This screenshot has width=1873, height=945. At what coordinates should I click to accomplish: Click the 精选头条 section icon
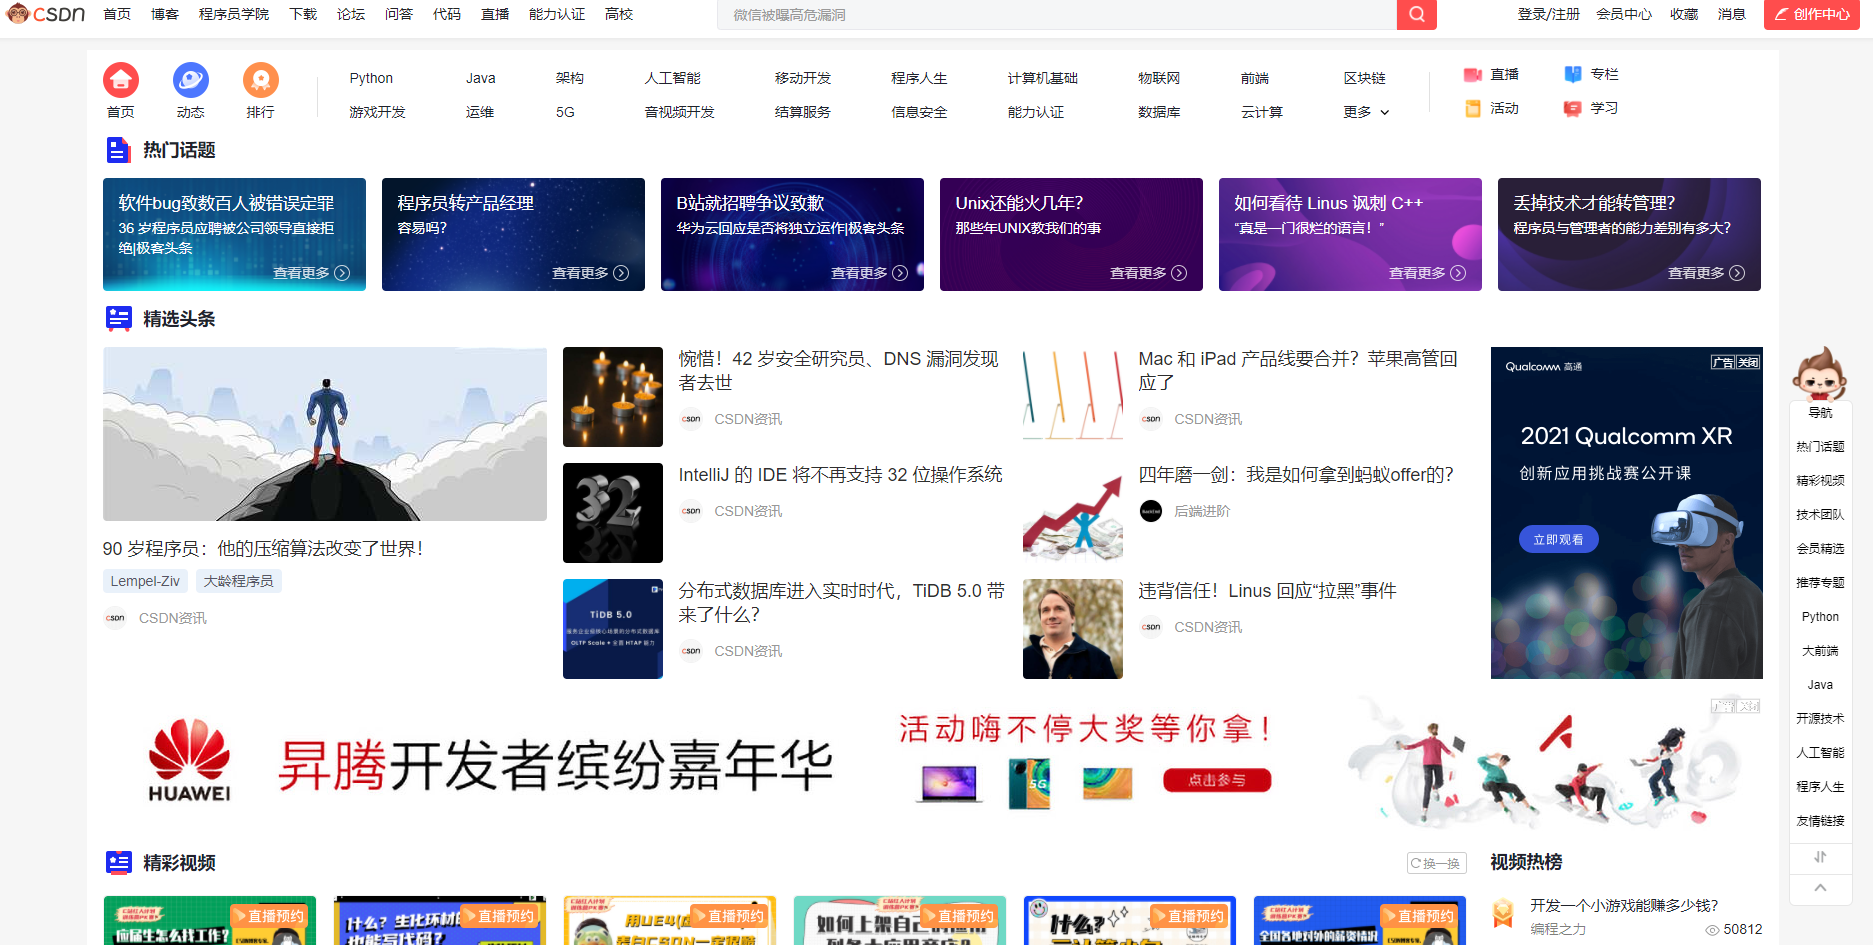[x=118, y=319]
